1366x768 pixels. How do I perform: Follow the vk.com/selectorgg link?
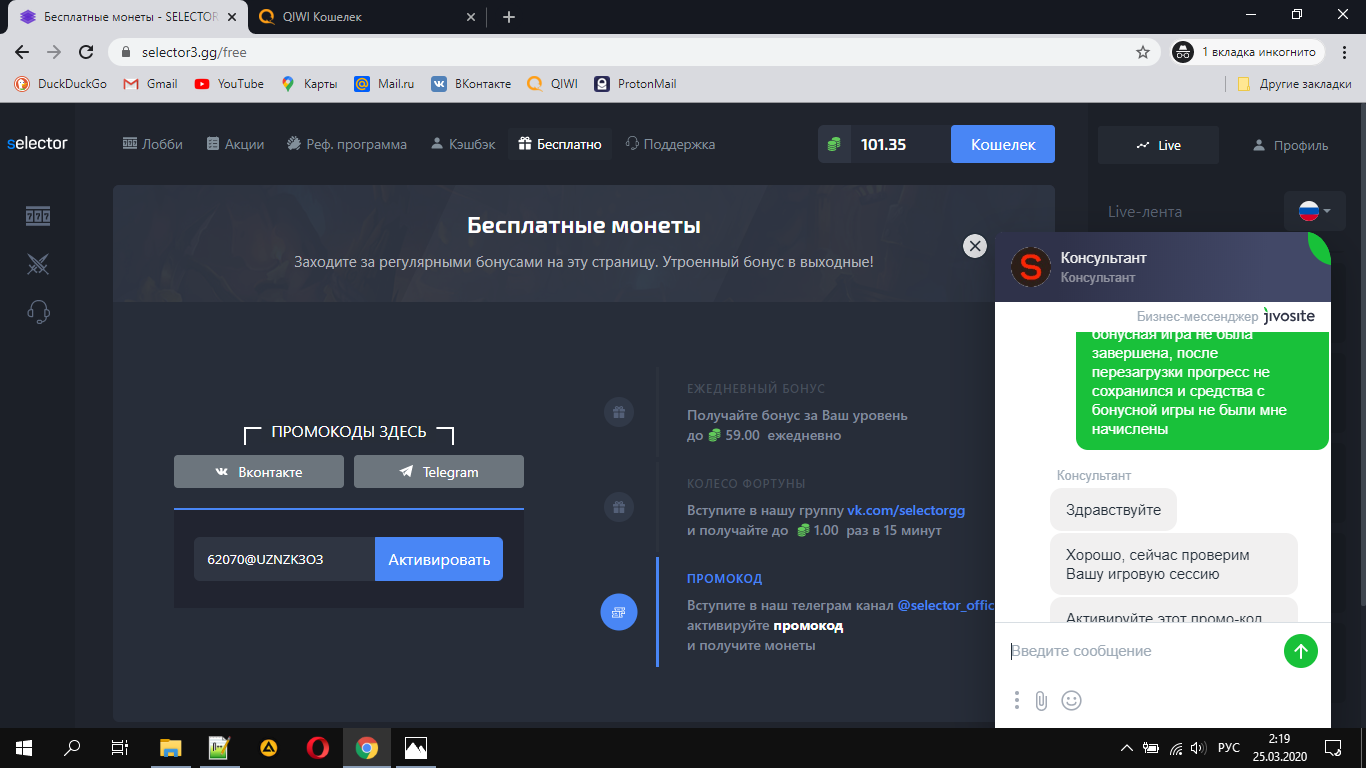906,510
